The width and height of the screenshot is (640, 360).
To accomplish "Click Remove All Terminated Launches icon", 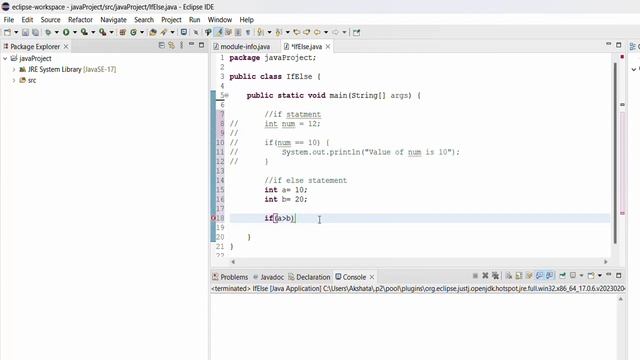I will click(x=496, y=276).
